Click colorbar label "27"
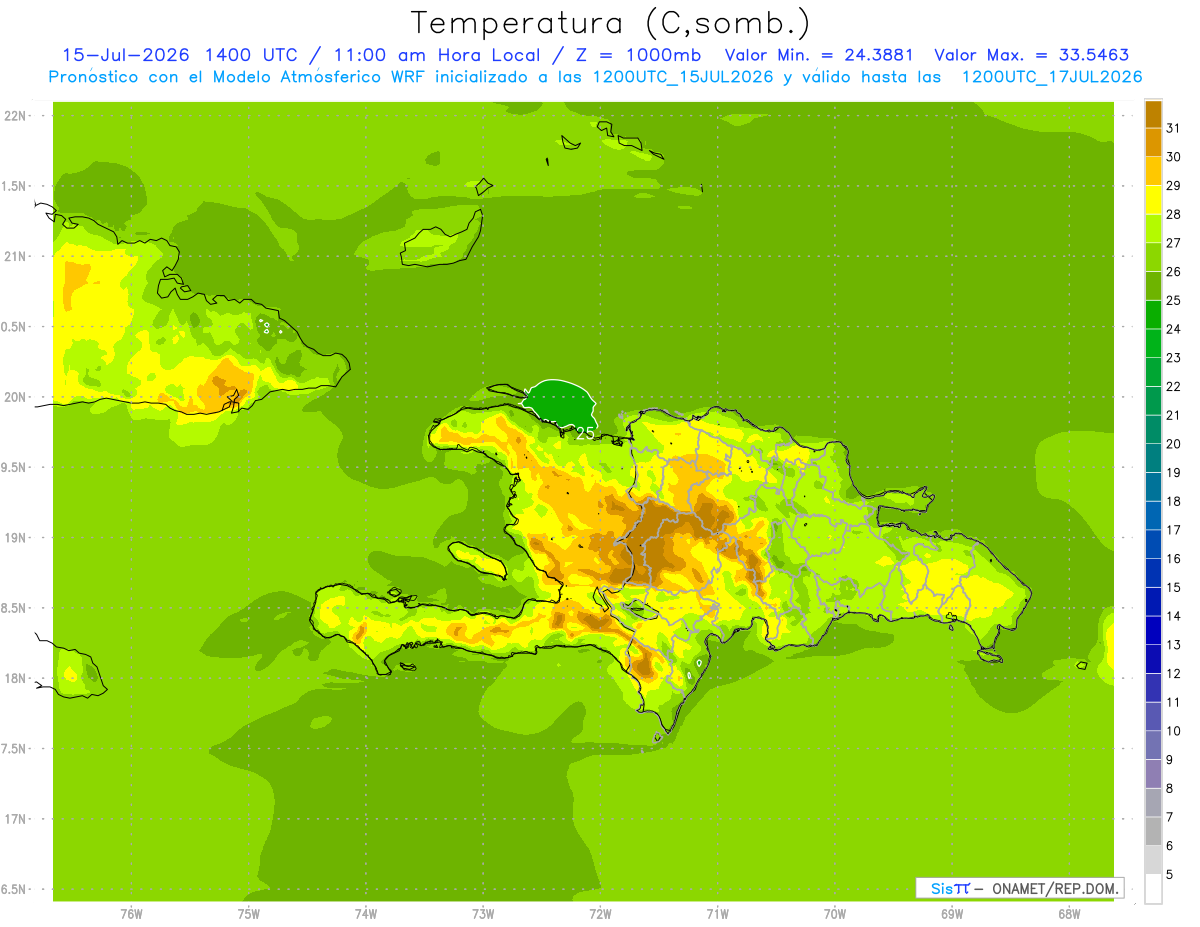Image resolution: width=1200 pixels, height=927 pixels. (x=1174, y=243)
